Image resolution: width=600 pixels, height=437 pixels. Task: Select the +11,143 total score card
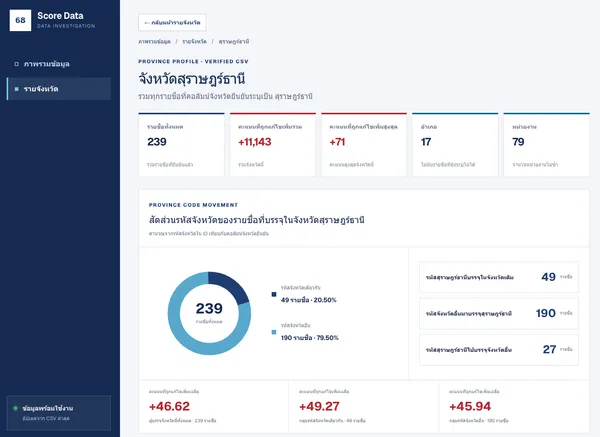[273, 145]
